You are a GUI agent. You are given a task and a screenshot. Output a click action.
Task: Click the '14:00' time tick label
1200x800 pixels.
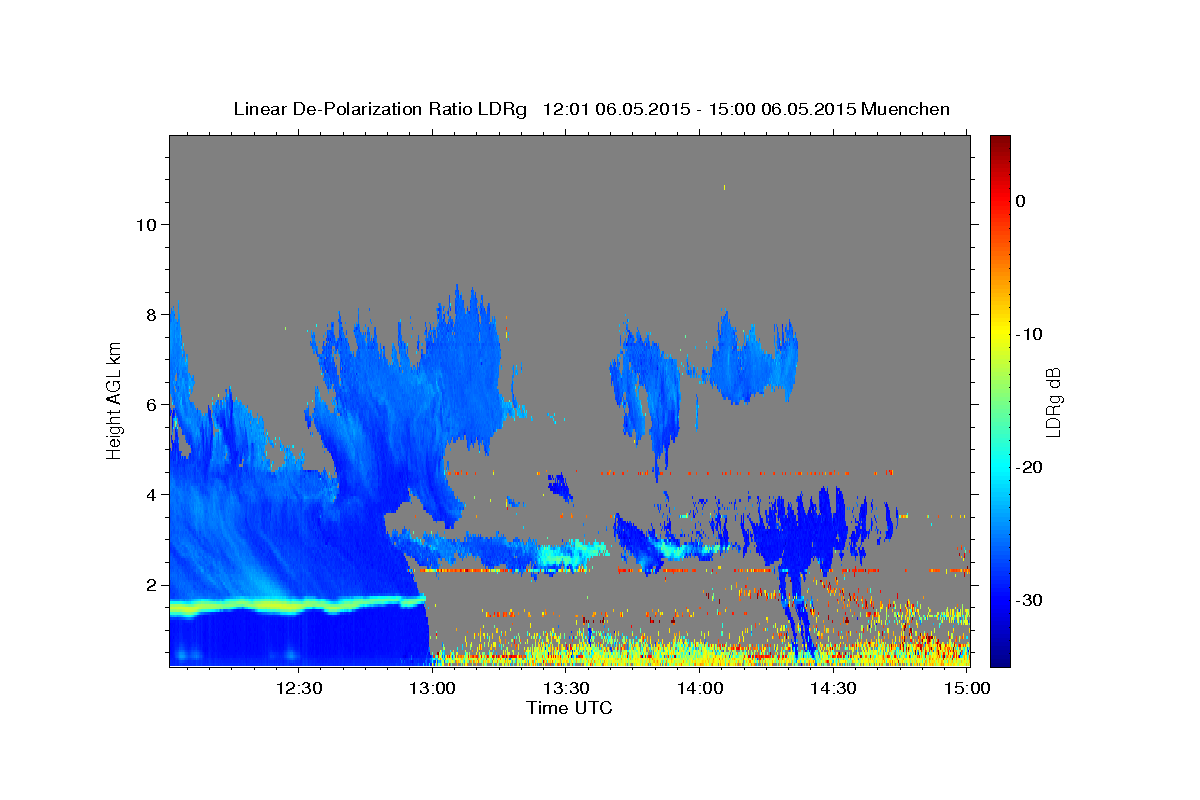[x=700, y=688]
